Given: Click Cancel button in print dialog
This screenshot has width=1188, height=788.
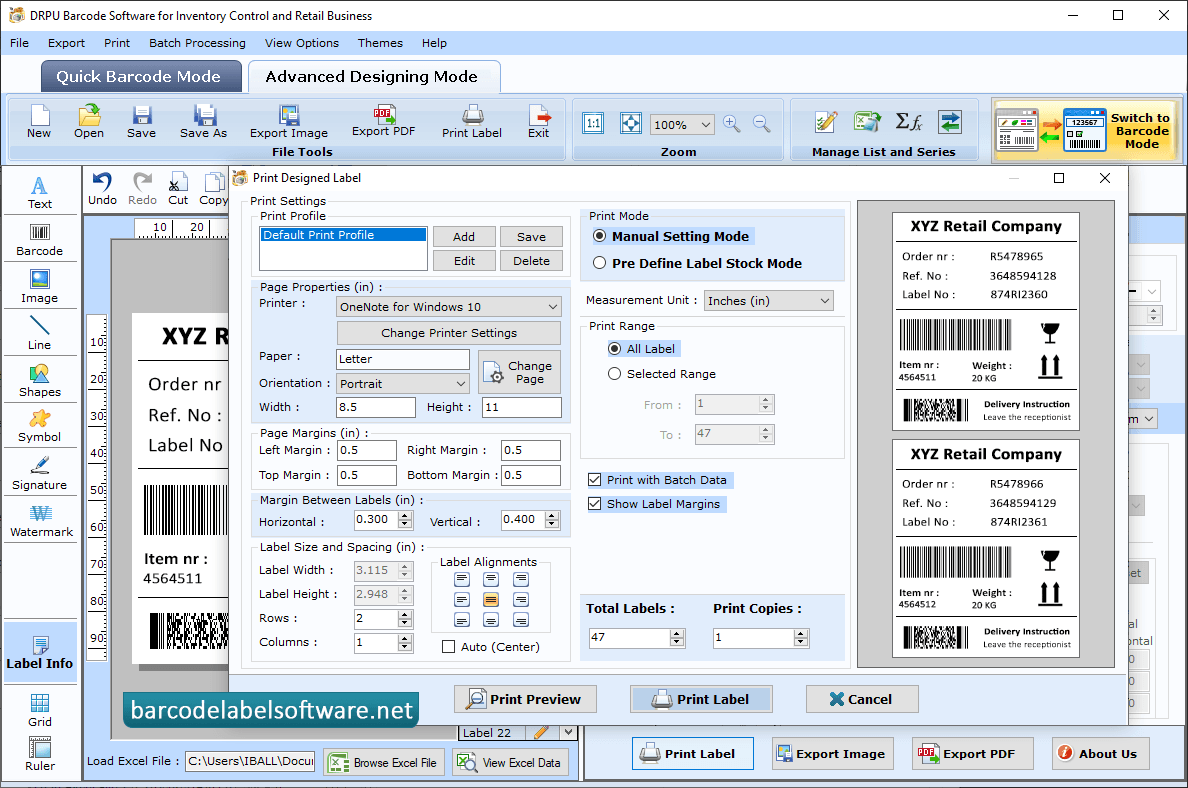Looking at the screenshot, I should pyautogui.click(x=861, y=699).
